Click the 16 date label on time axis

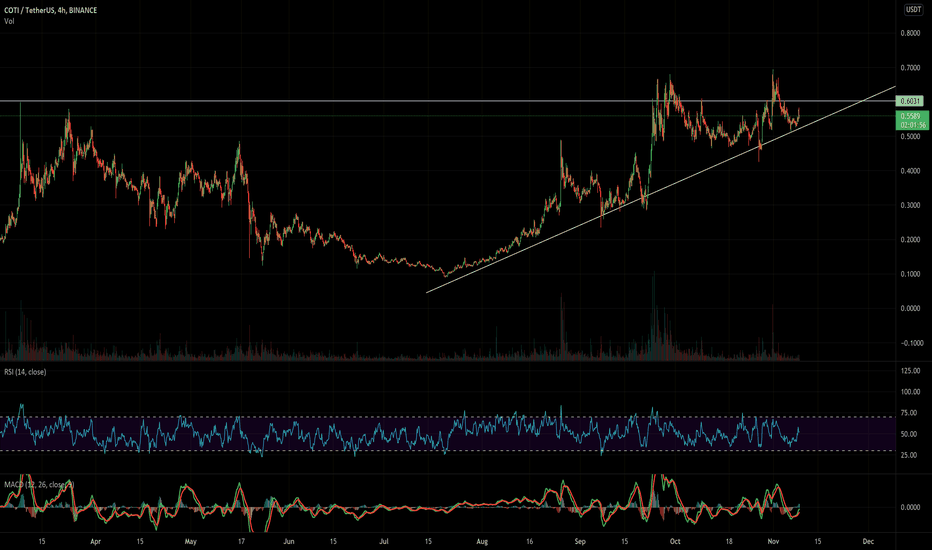529,542
